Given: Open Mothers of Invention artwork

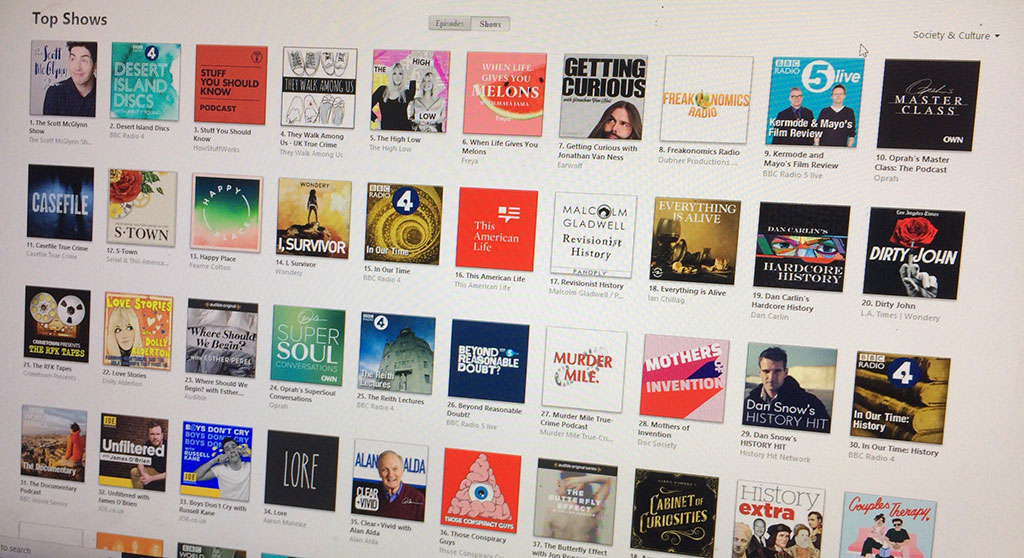Looking at the screenshot, I should coord(684,379).
